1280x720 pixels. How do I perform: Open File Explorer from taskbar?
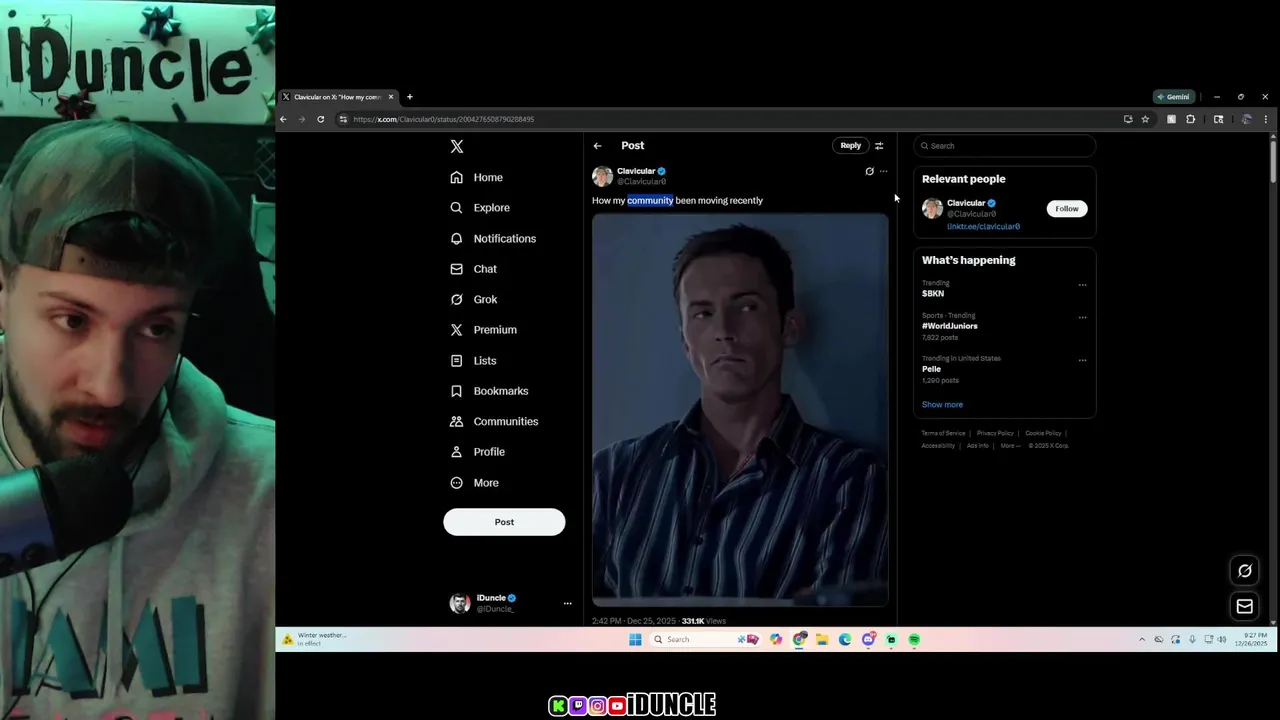click(822, 640)
